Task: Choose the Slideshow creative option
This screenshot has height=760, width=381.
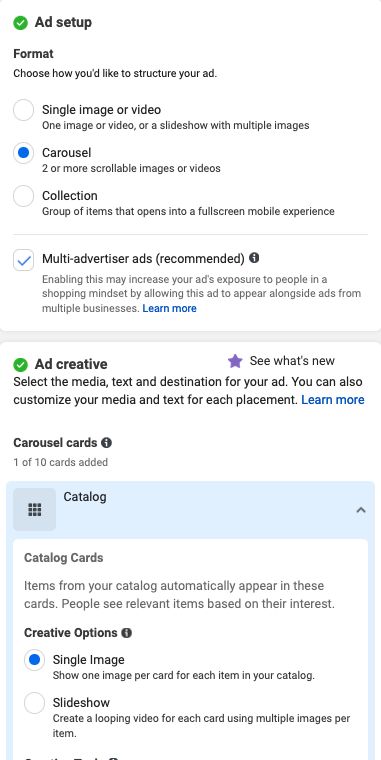Action: tap(34, 703)
